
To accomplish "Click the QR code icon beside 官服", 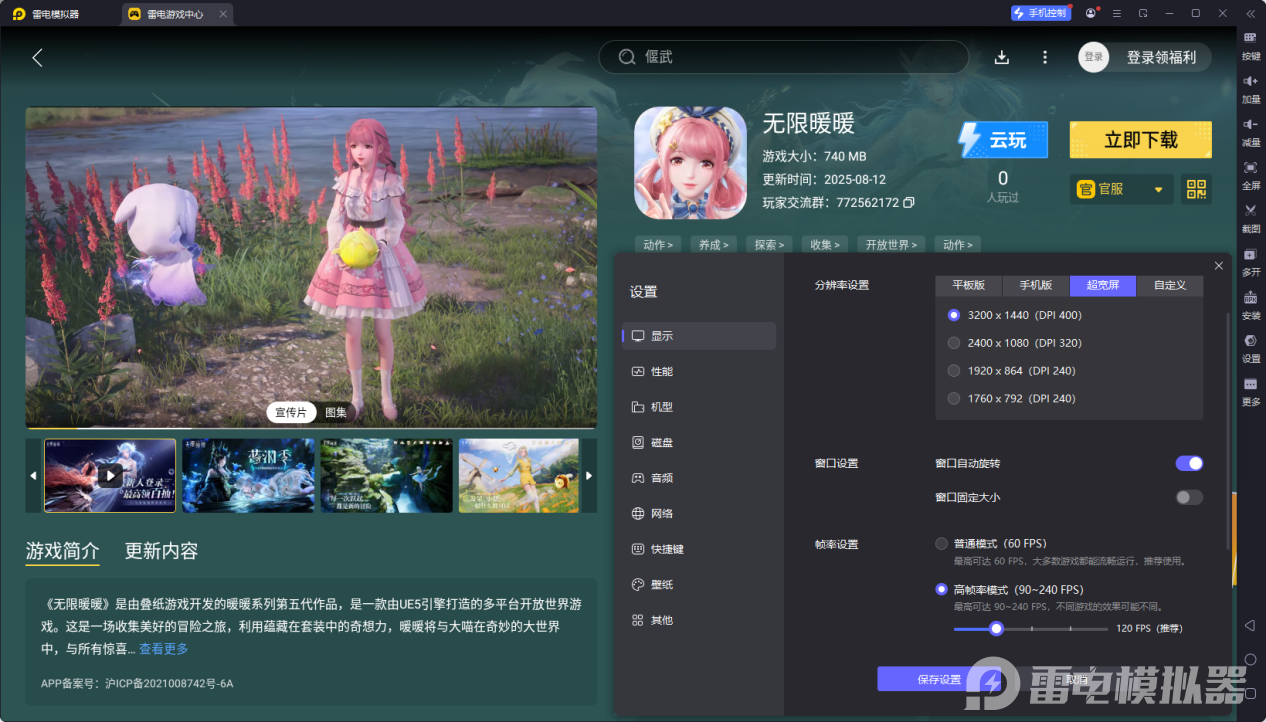I will (1196, 189).
